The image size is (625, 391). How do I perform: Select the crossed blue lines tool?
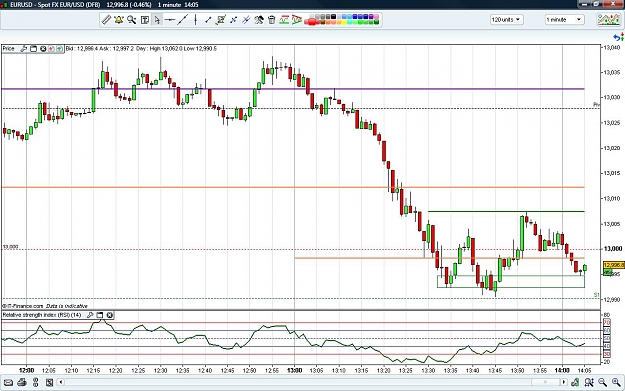point(246,20)
